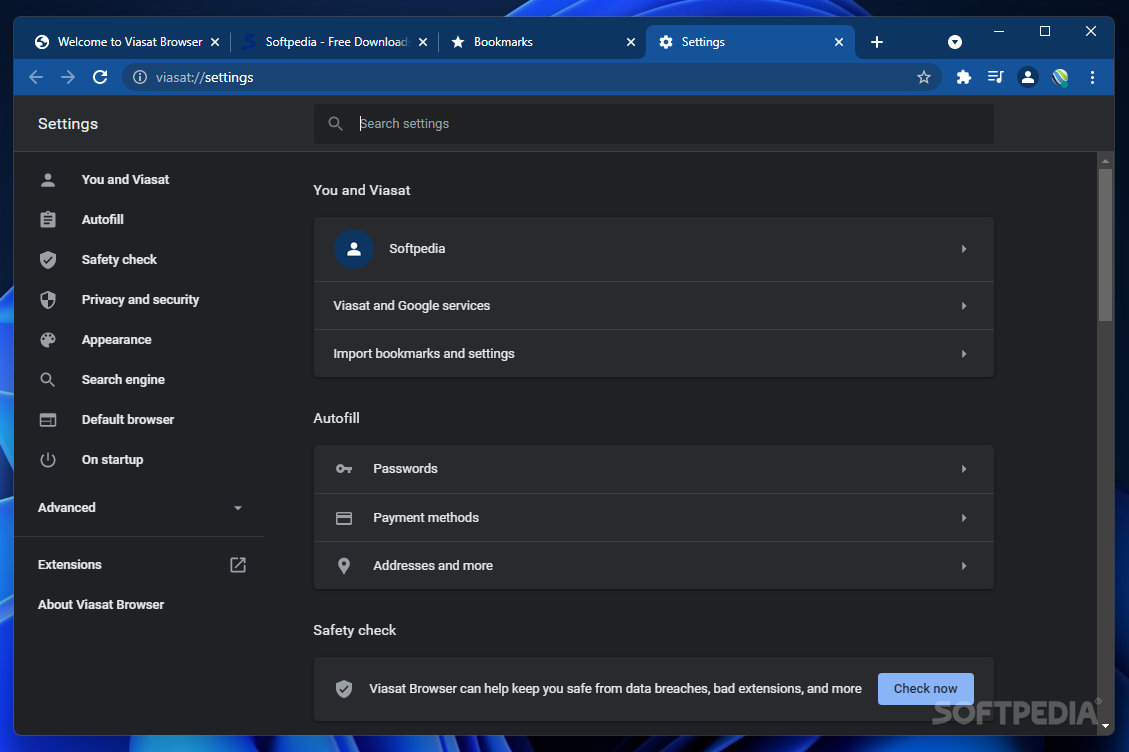The width and height of the screenshot is (1129, 752).
Task: Open the three-dot browser menu
Action: [x=1092, y=77]
